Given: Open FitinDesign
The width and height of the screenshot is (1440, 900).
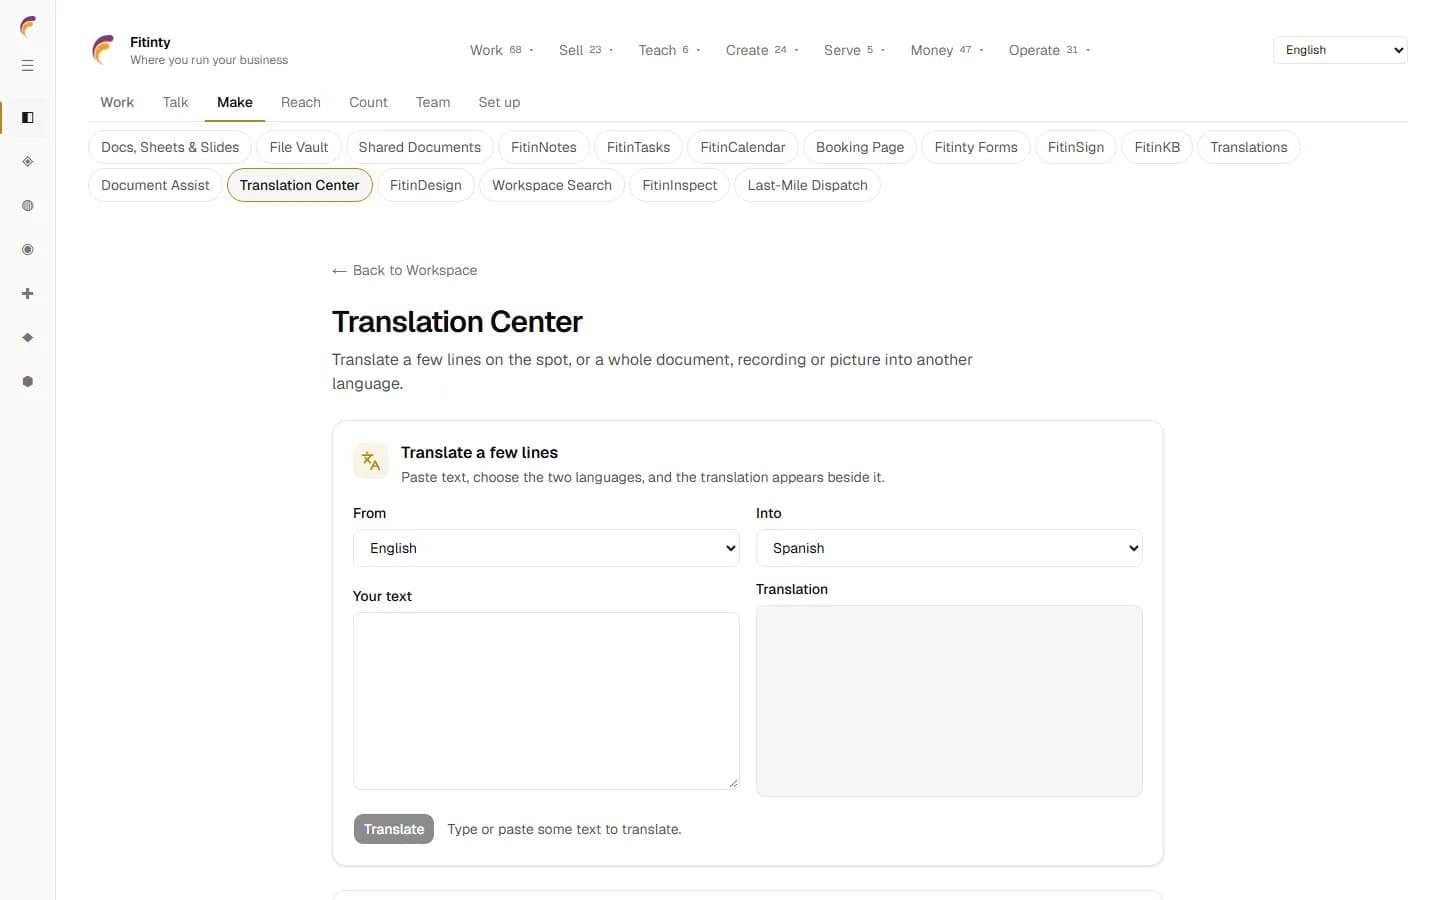Looking at the screenshot, I should 426,185.
